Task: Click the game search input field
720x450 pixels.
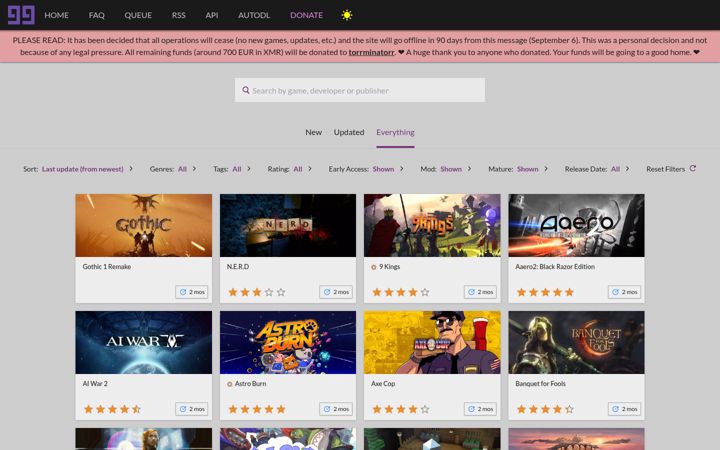Action: pos(360,90)
